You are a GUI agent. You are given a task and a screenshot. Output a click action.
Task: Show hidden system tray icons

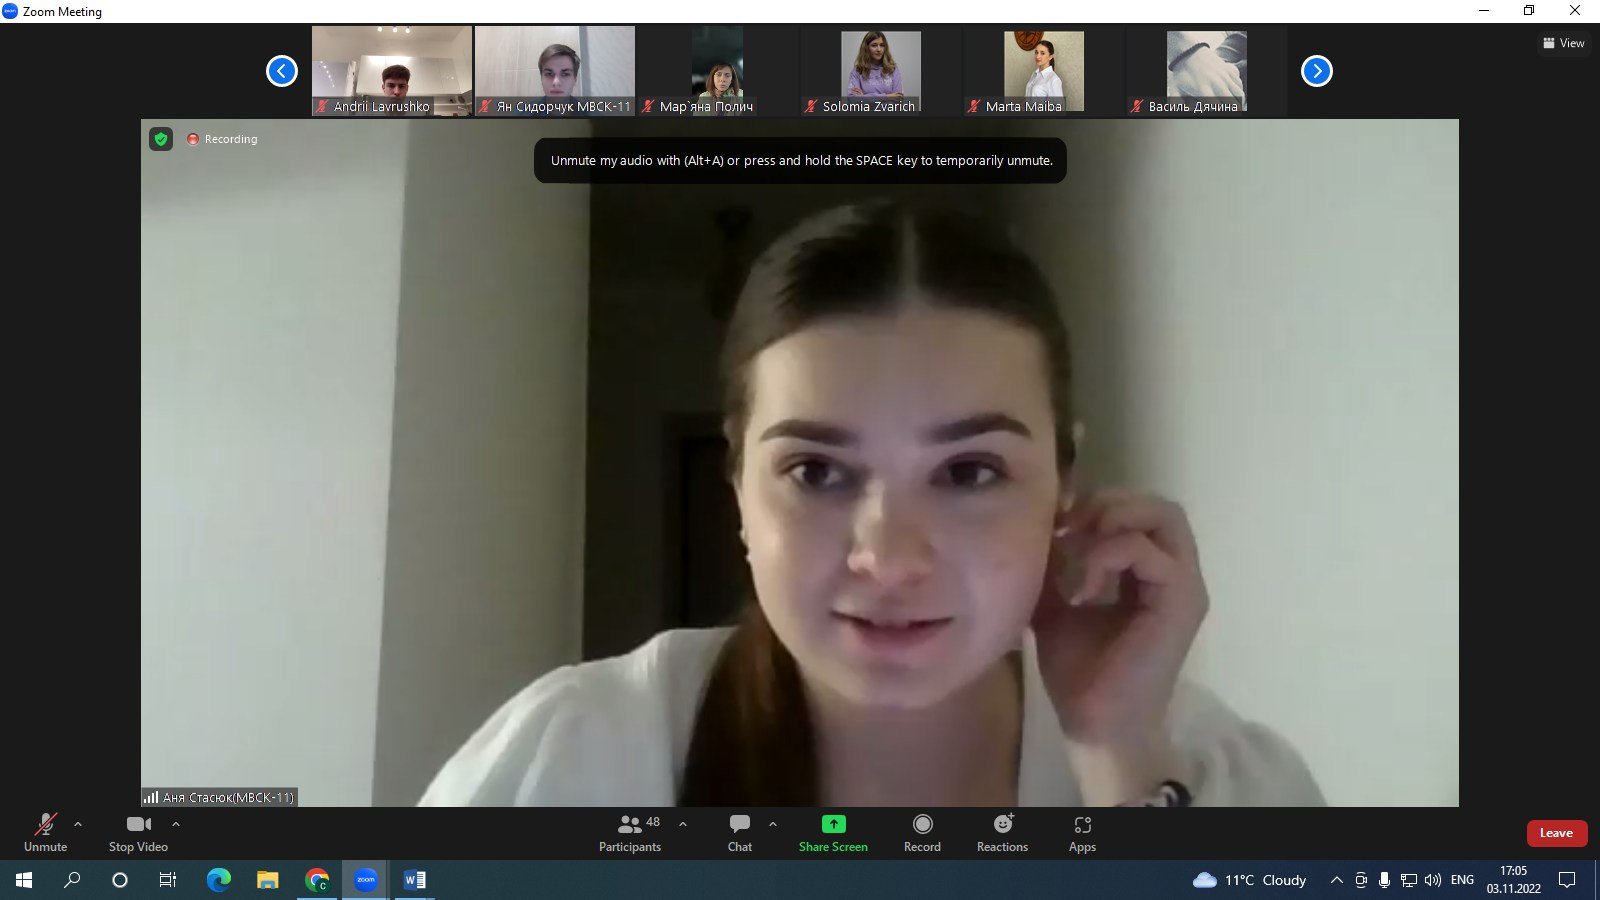pyautogui.click(x=1336, y=880)
